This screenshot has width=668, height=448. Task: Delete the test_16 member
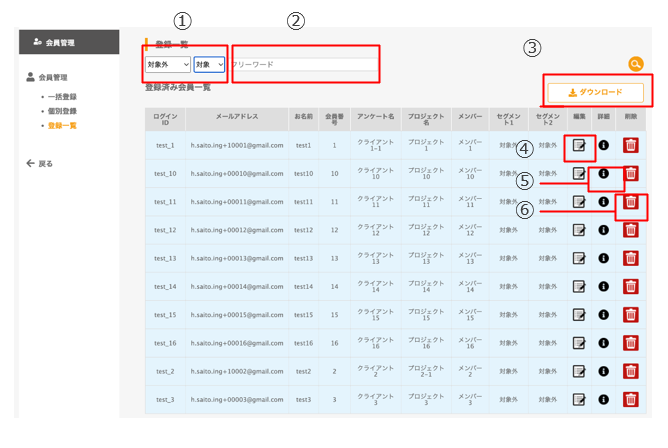(x=631, y=343)
